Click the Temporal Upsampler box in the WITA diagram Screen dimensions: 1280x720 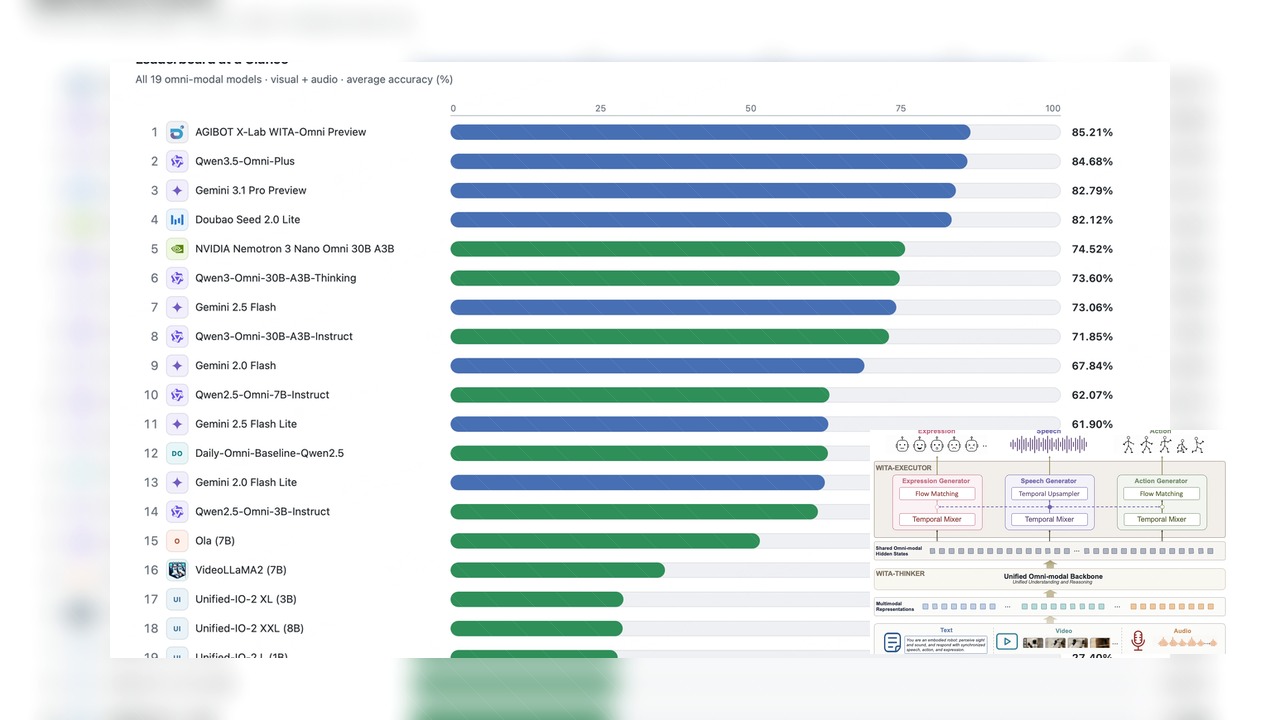click(1049, 494)
